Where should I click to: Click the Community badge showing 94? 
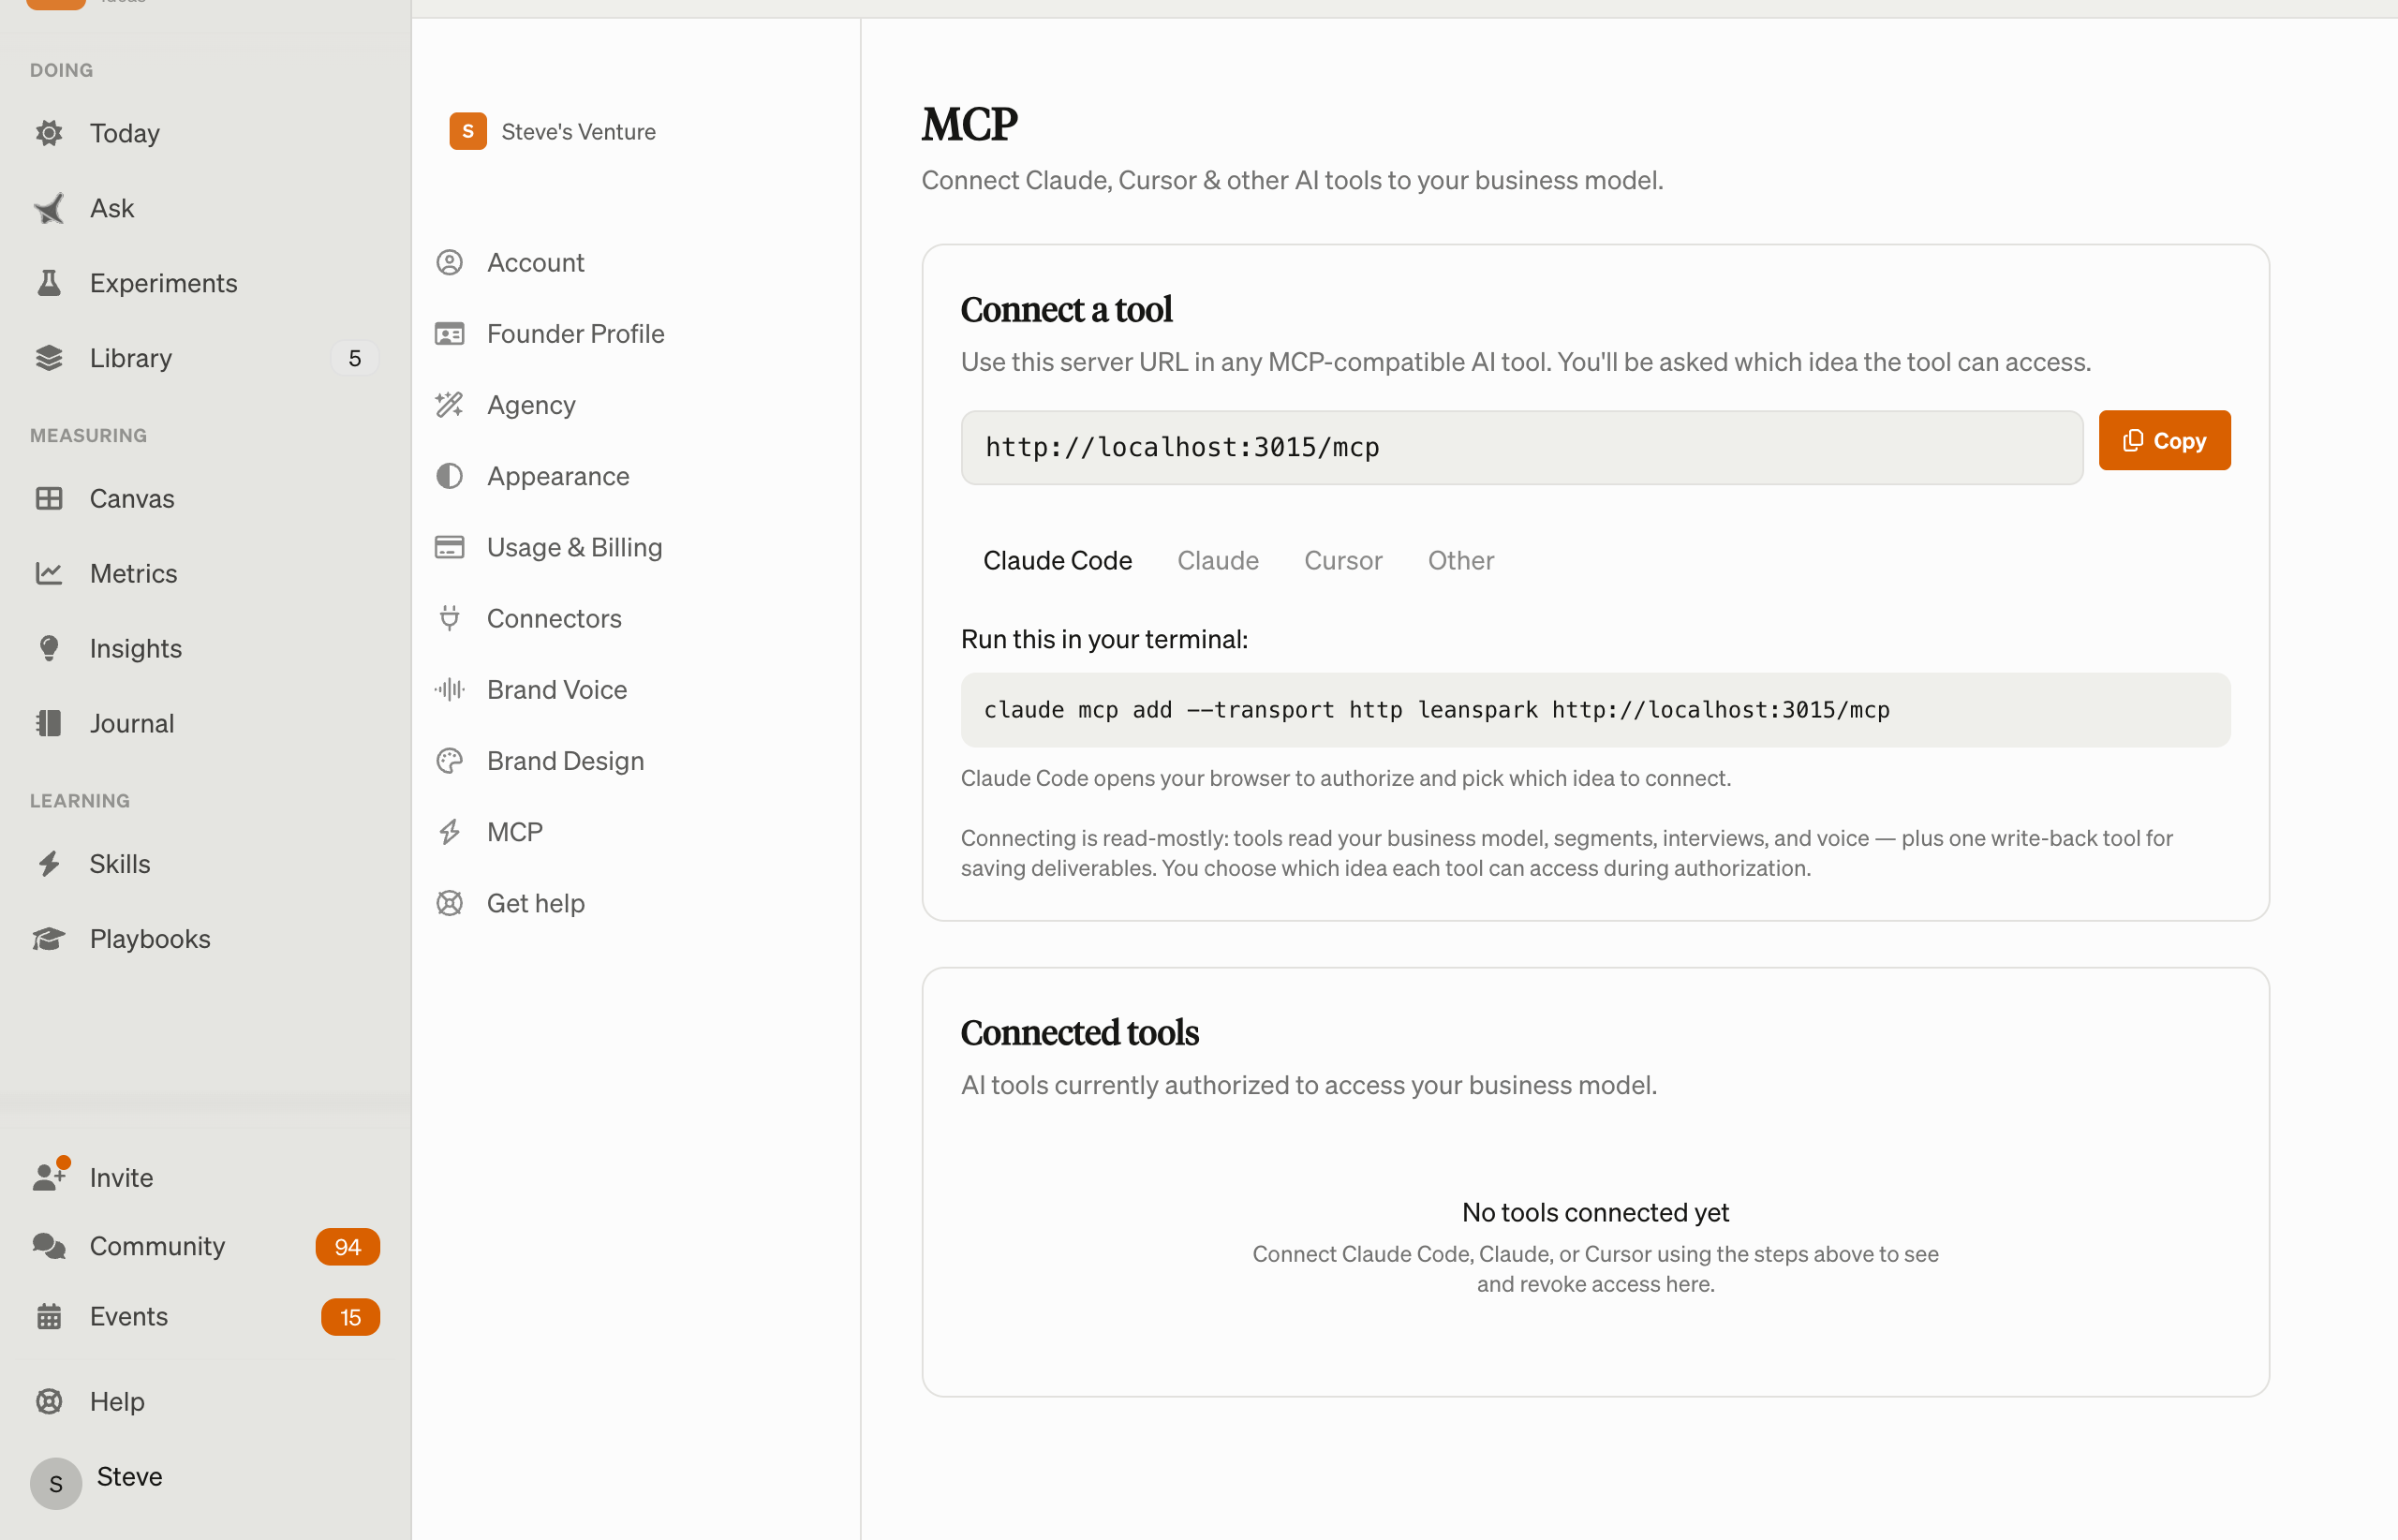tap(347, 1246)
